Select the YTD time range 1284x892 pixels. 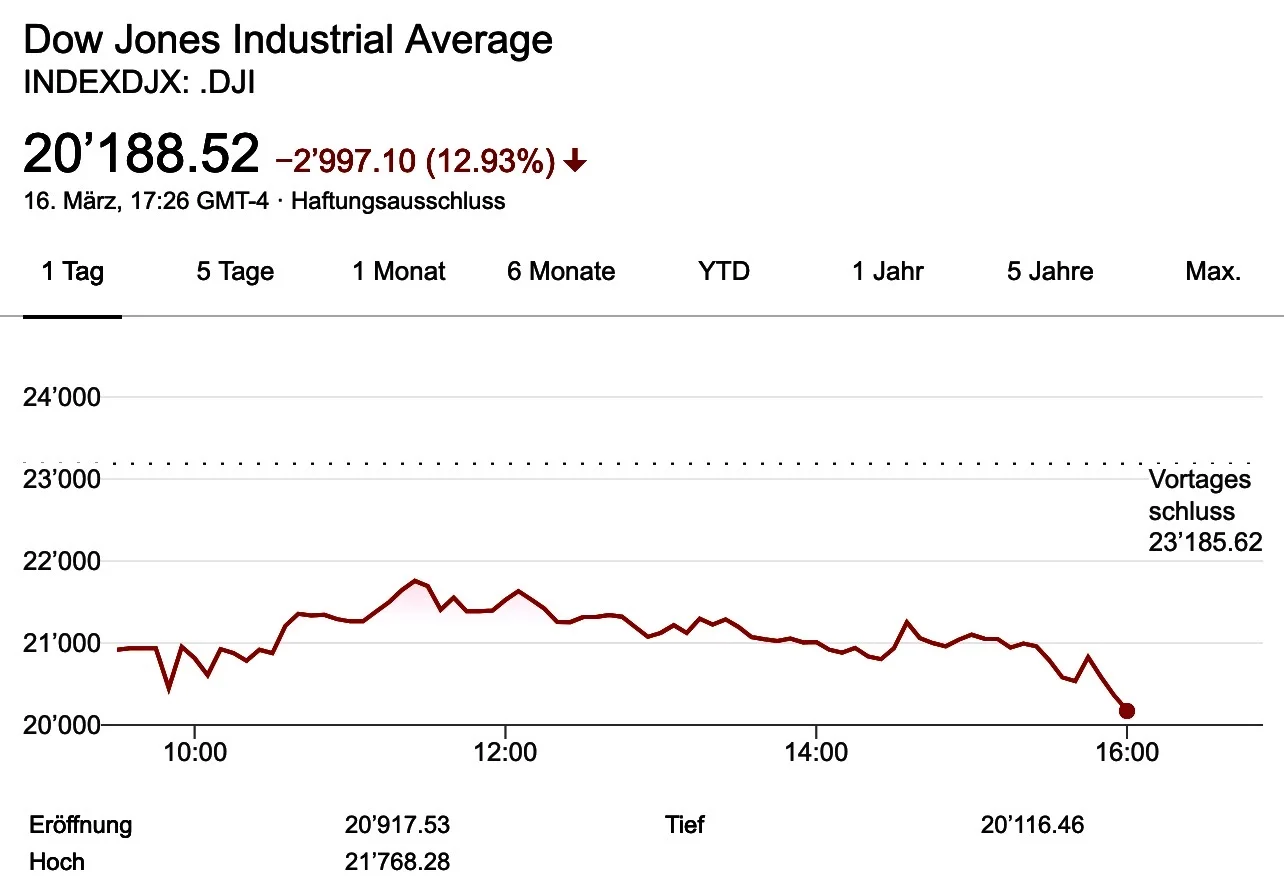[x=724, y=271]
